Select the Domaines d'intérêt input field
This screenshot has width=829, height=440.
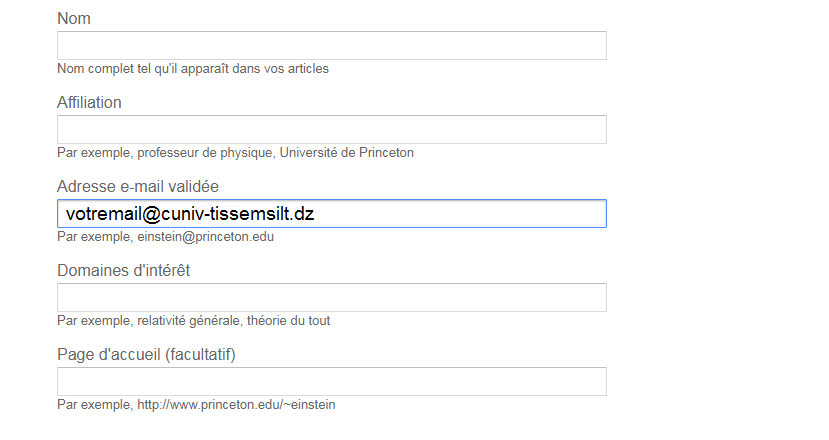click(331, 298)
